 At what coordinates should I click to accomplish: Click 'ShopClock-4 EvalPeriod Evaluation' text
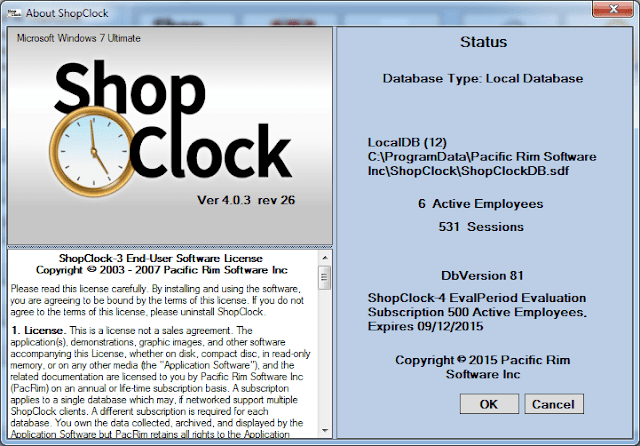477,298
